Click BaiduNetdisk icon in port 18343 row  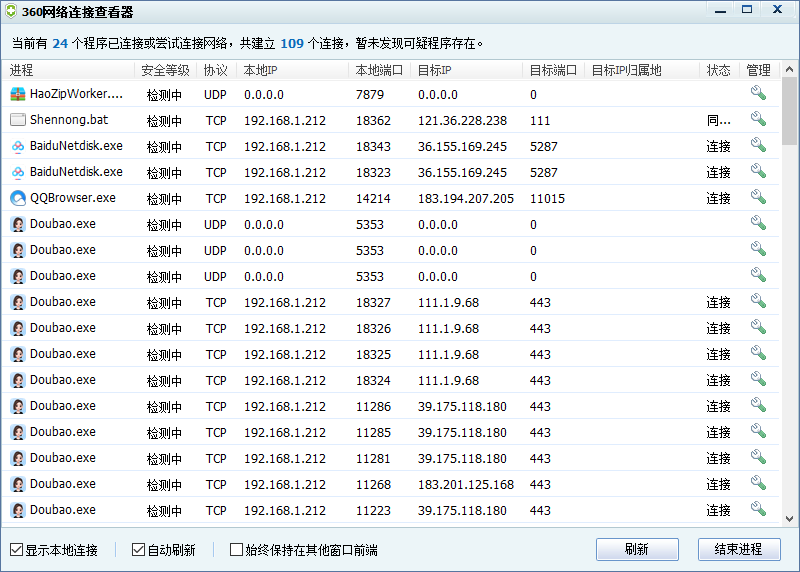tap(18, 146)
